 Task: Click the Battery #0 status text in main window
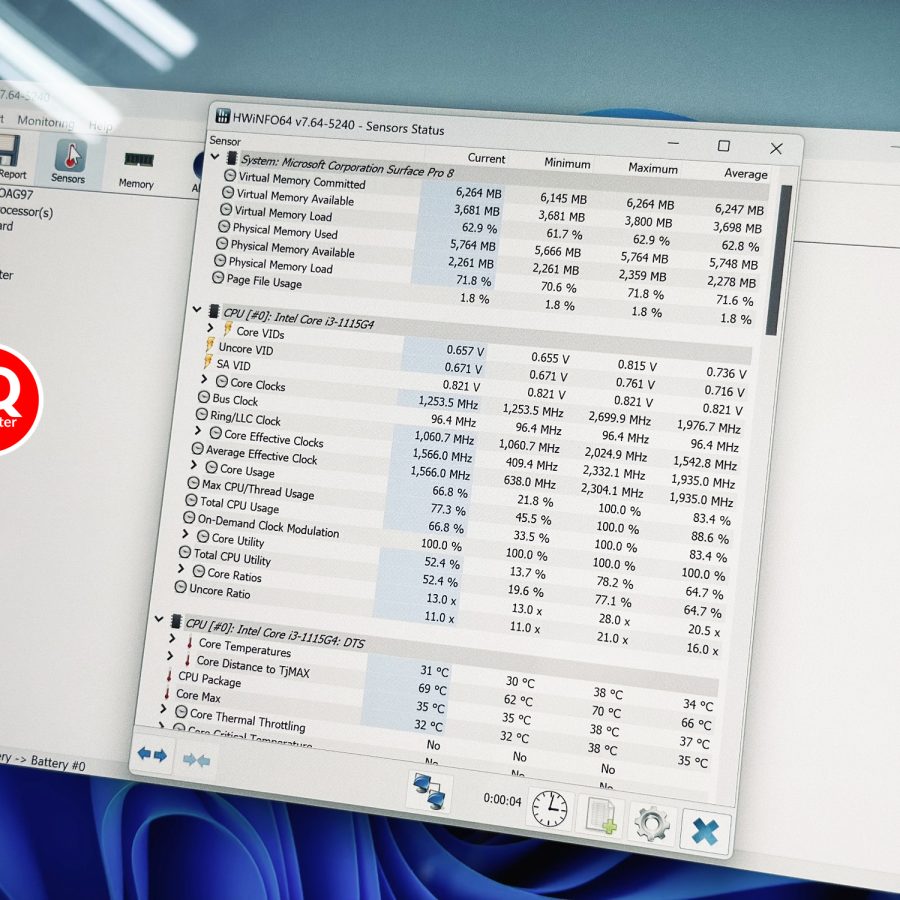click(x=58, y=763)
